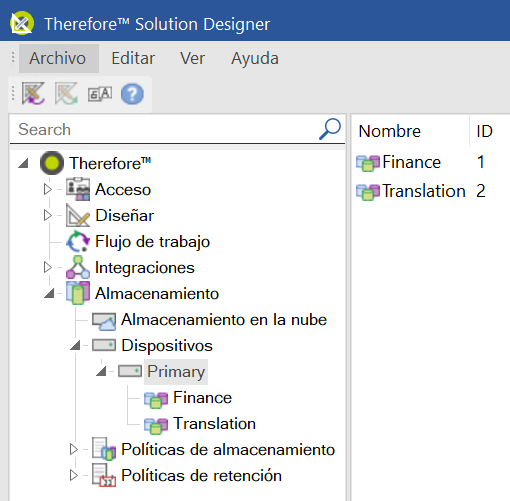This screenshot has width=510, height=501.
Task: Open the Ayuda menu
Action: (255, 58)
